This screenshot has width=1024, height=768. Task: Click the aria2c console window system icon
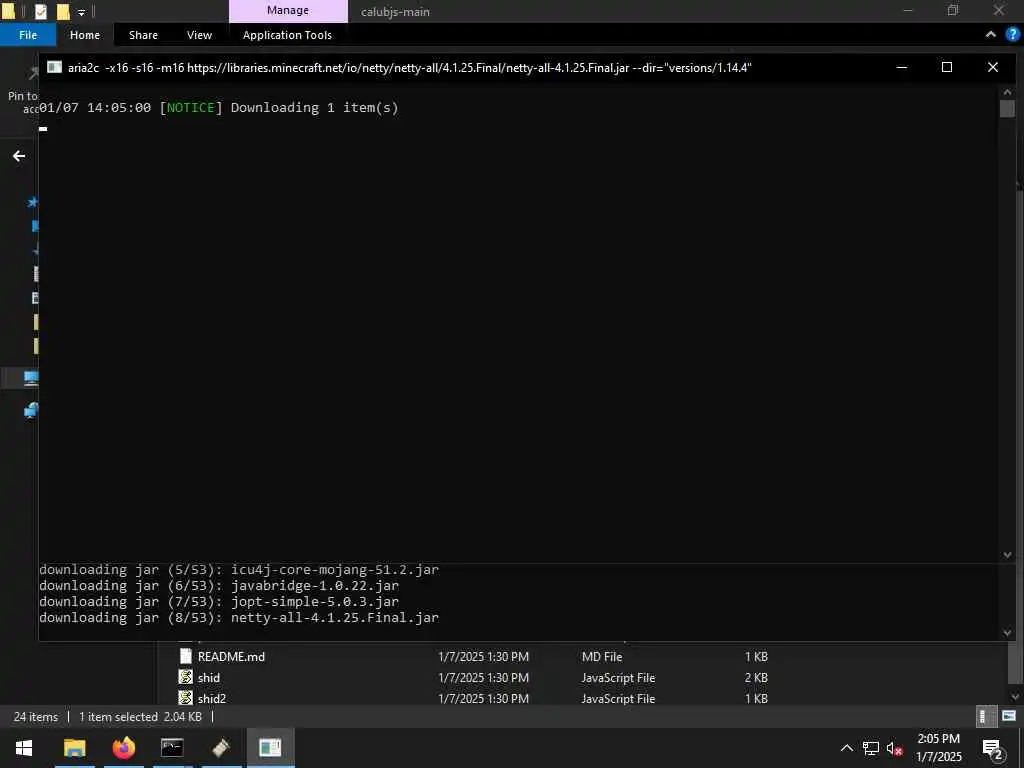click(54, 67)
